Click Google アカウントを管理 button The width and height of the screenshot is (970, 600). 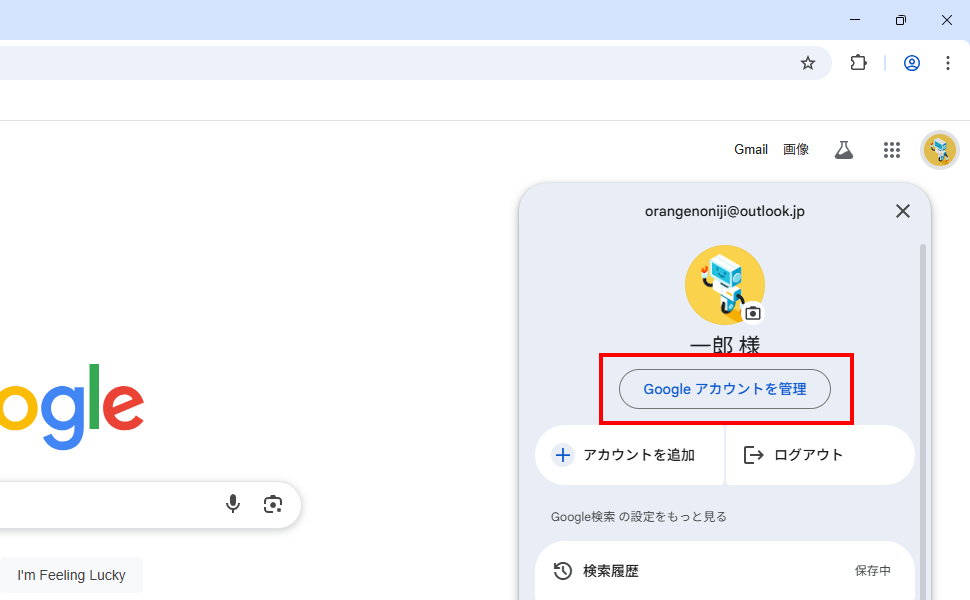coord(724,389)
